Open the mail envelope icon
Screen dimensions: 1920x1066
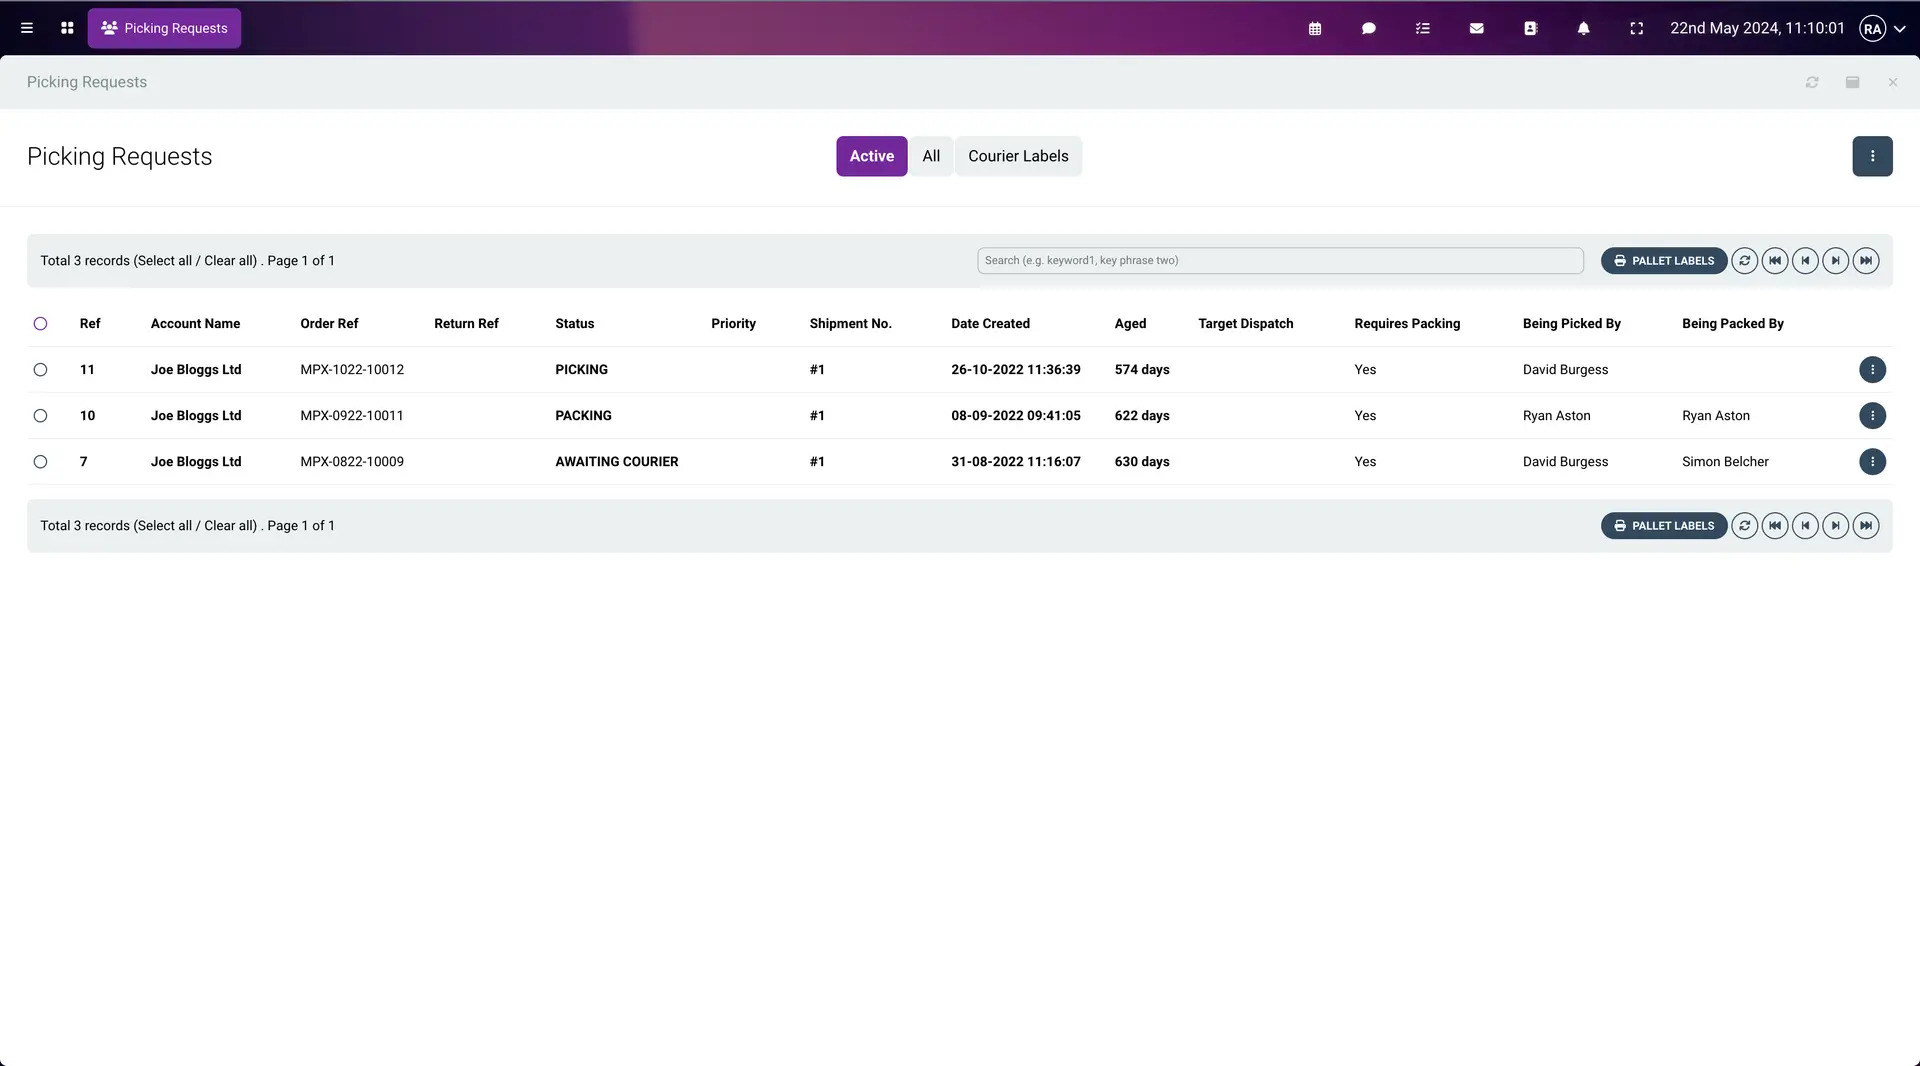(x=1476, y=29)
